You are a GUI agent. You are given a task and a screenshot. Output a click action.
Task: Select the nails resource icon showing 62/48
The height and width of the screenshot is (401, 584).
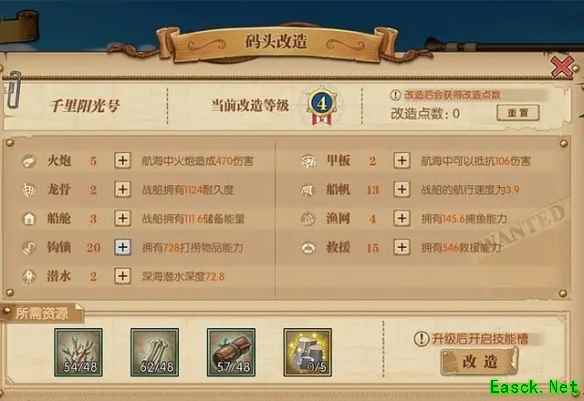pos(155,352)
